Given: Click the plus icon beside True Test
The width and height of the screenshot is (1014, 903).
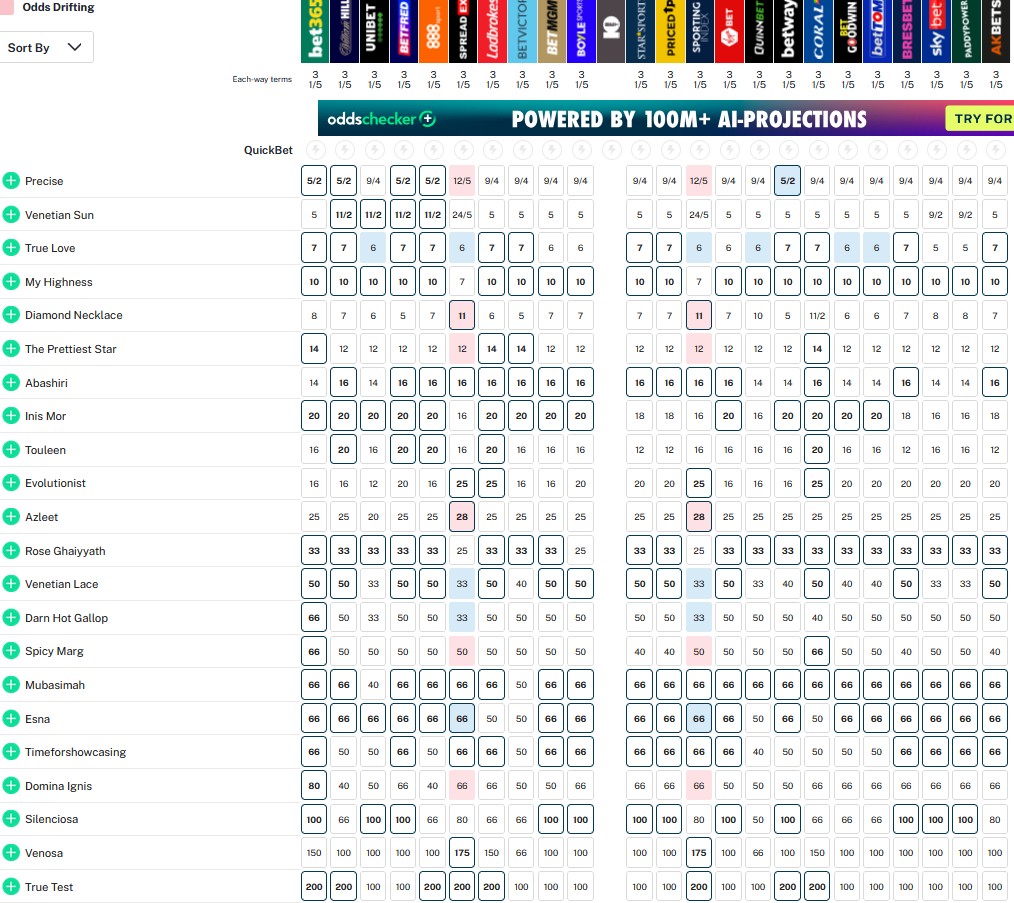Looking at the screenshot, I should (x=11, y=887).
